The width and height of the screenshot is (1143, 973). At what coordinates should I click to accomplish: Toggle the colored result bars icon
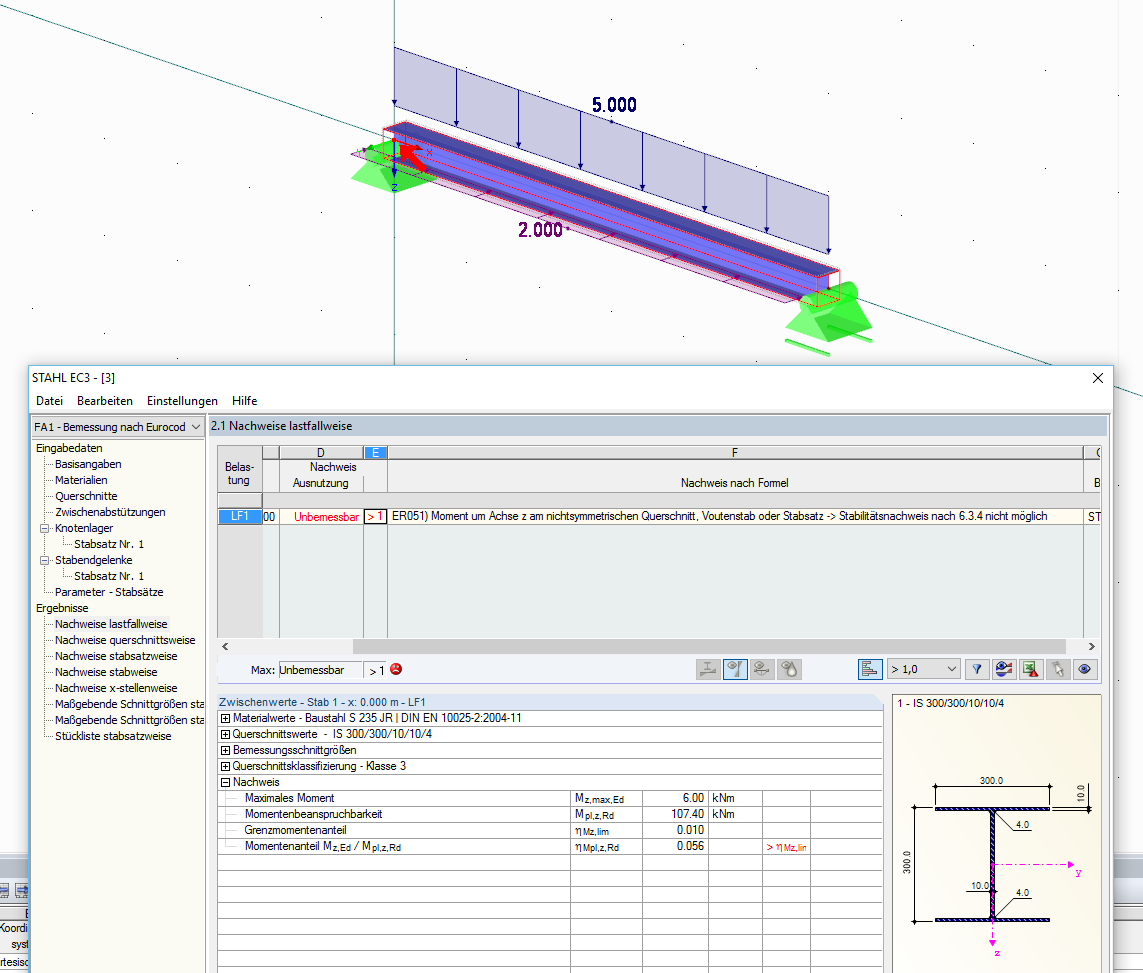[x=870, y=669]
